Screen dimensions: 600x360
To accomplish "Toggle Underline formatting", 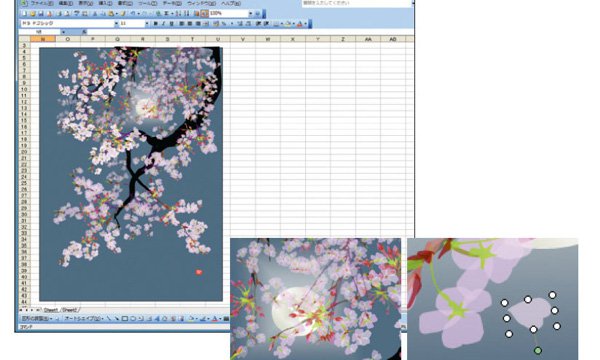I will click(x=171, y=23).
